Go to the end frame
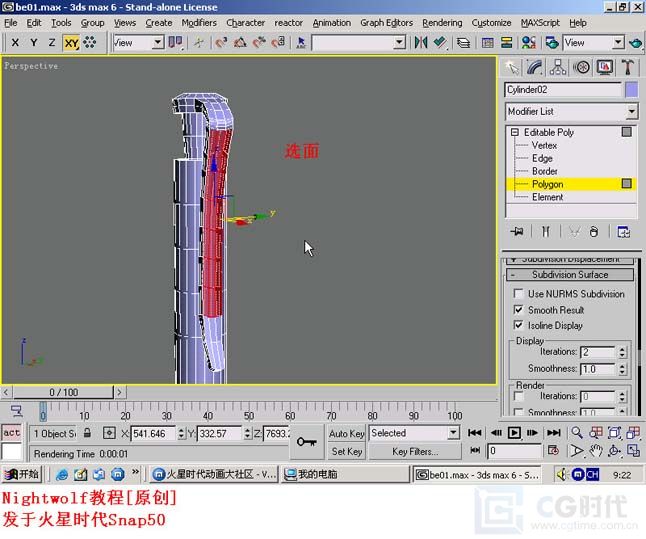Image resolution: width=646 pixels, height=539 pixels. (x=553, y=433)
